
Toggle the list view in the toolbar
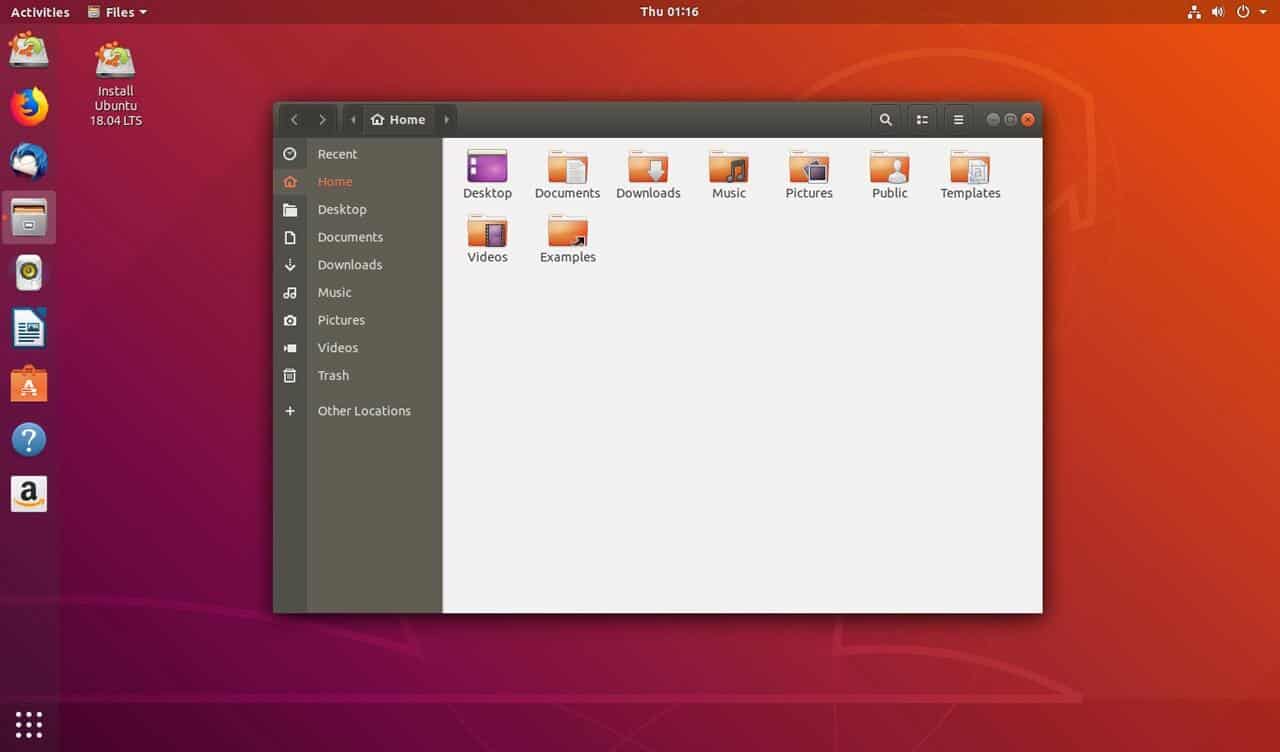pyautogui.click(x=921, y=118)
